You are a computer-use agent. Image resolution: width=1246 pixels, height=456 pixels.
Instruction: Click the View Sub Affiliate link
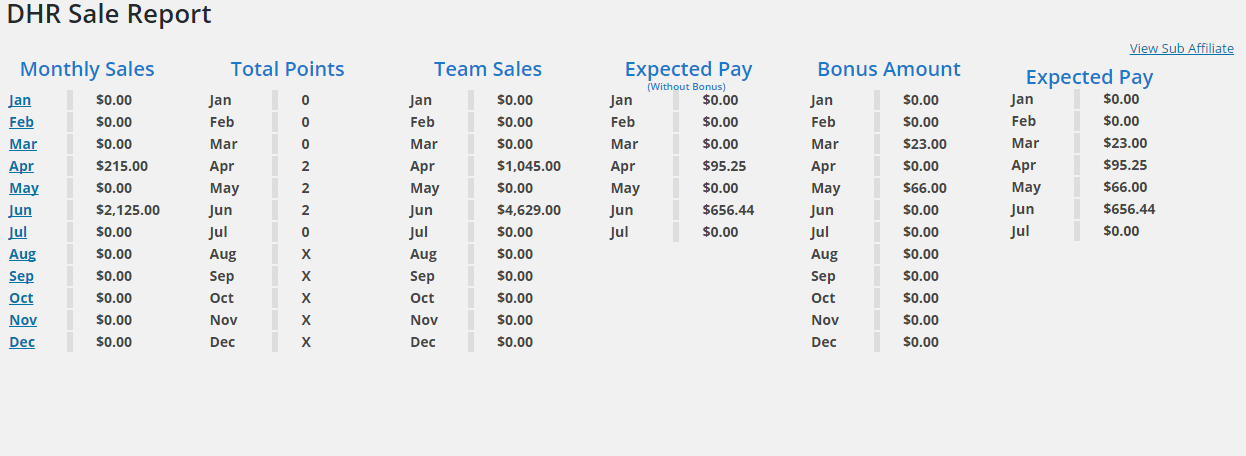coord(1181,48)
